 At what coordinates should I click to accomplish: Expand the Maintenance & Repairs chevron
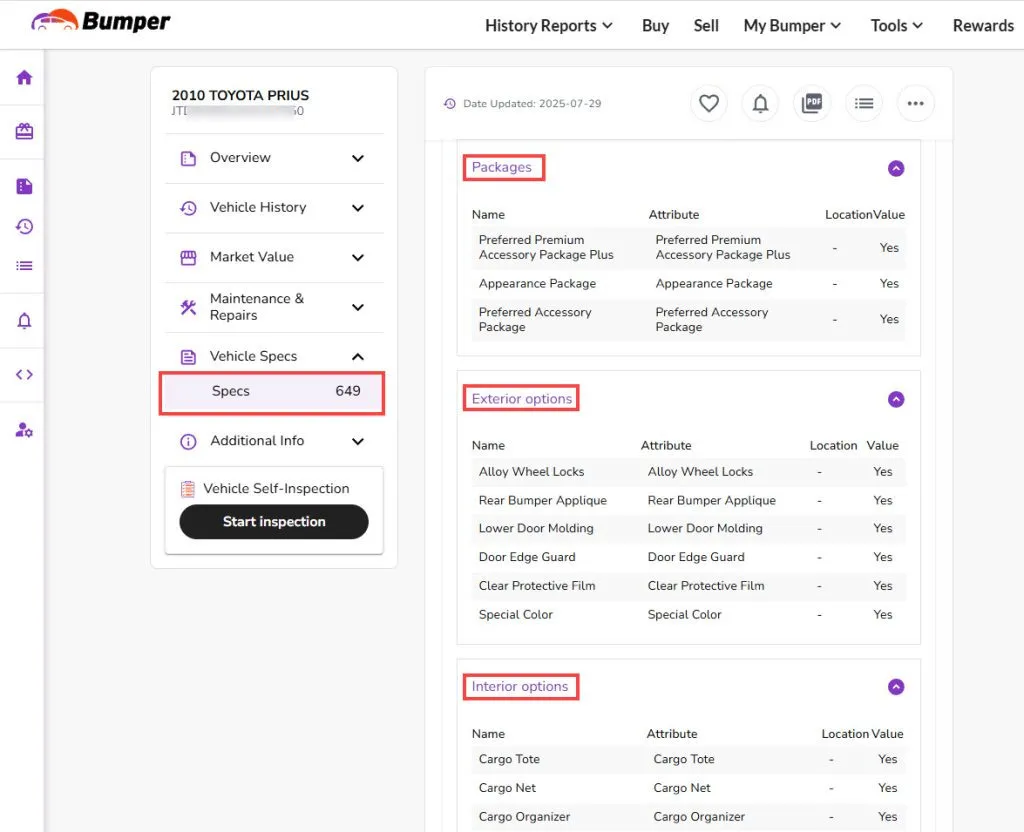tap(358, 307)
